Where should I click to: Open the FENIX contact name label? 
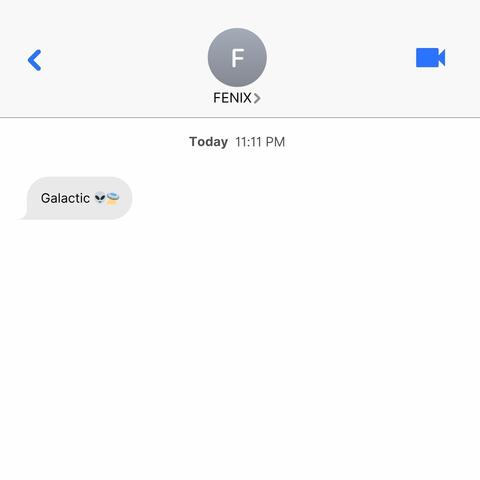coord(232,98)
